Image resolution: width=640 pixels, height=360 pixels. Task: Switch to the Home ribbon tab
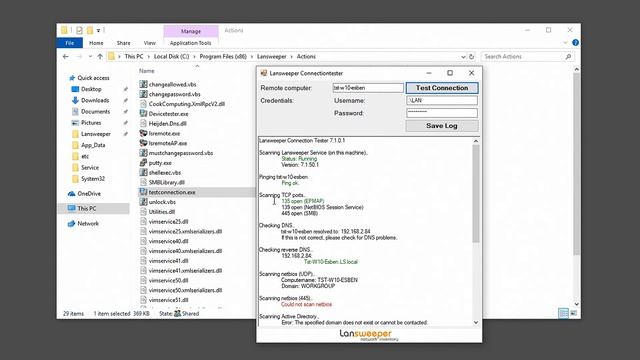click(96, 43)
